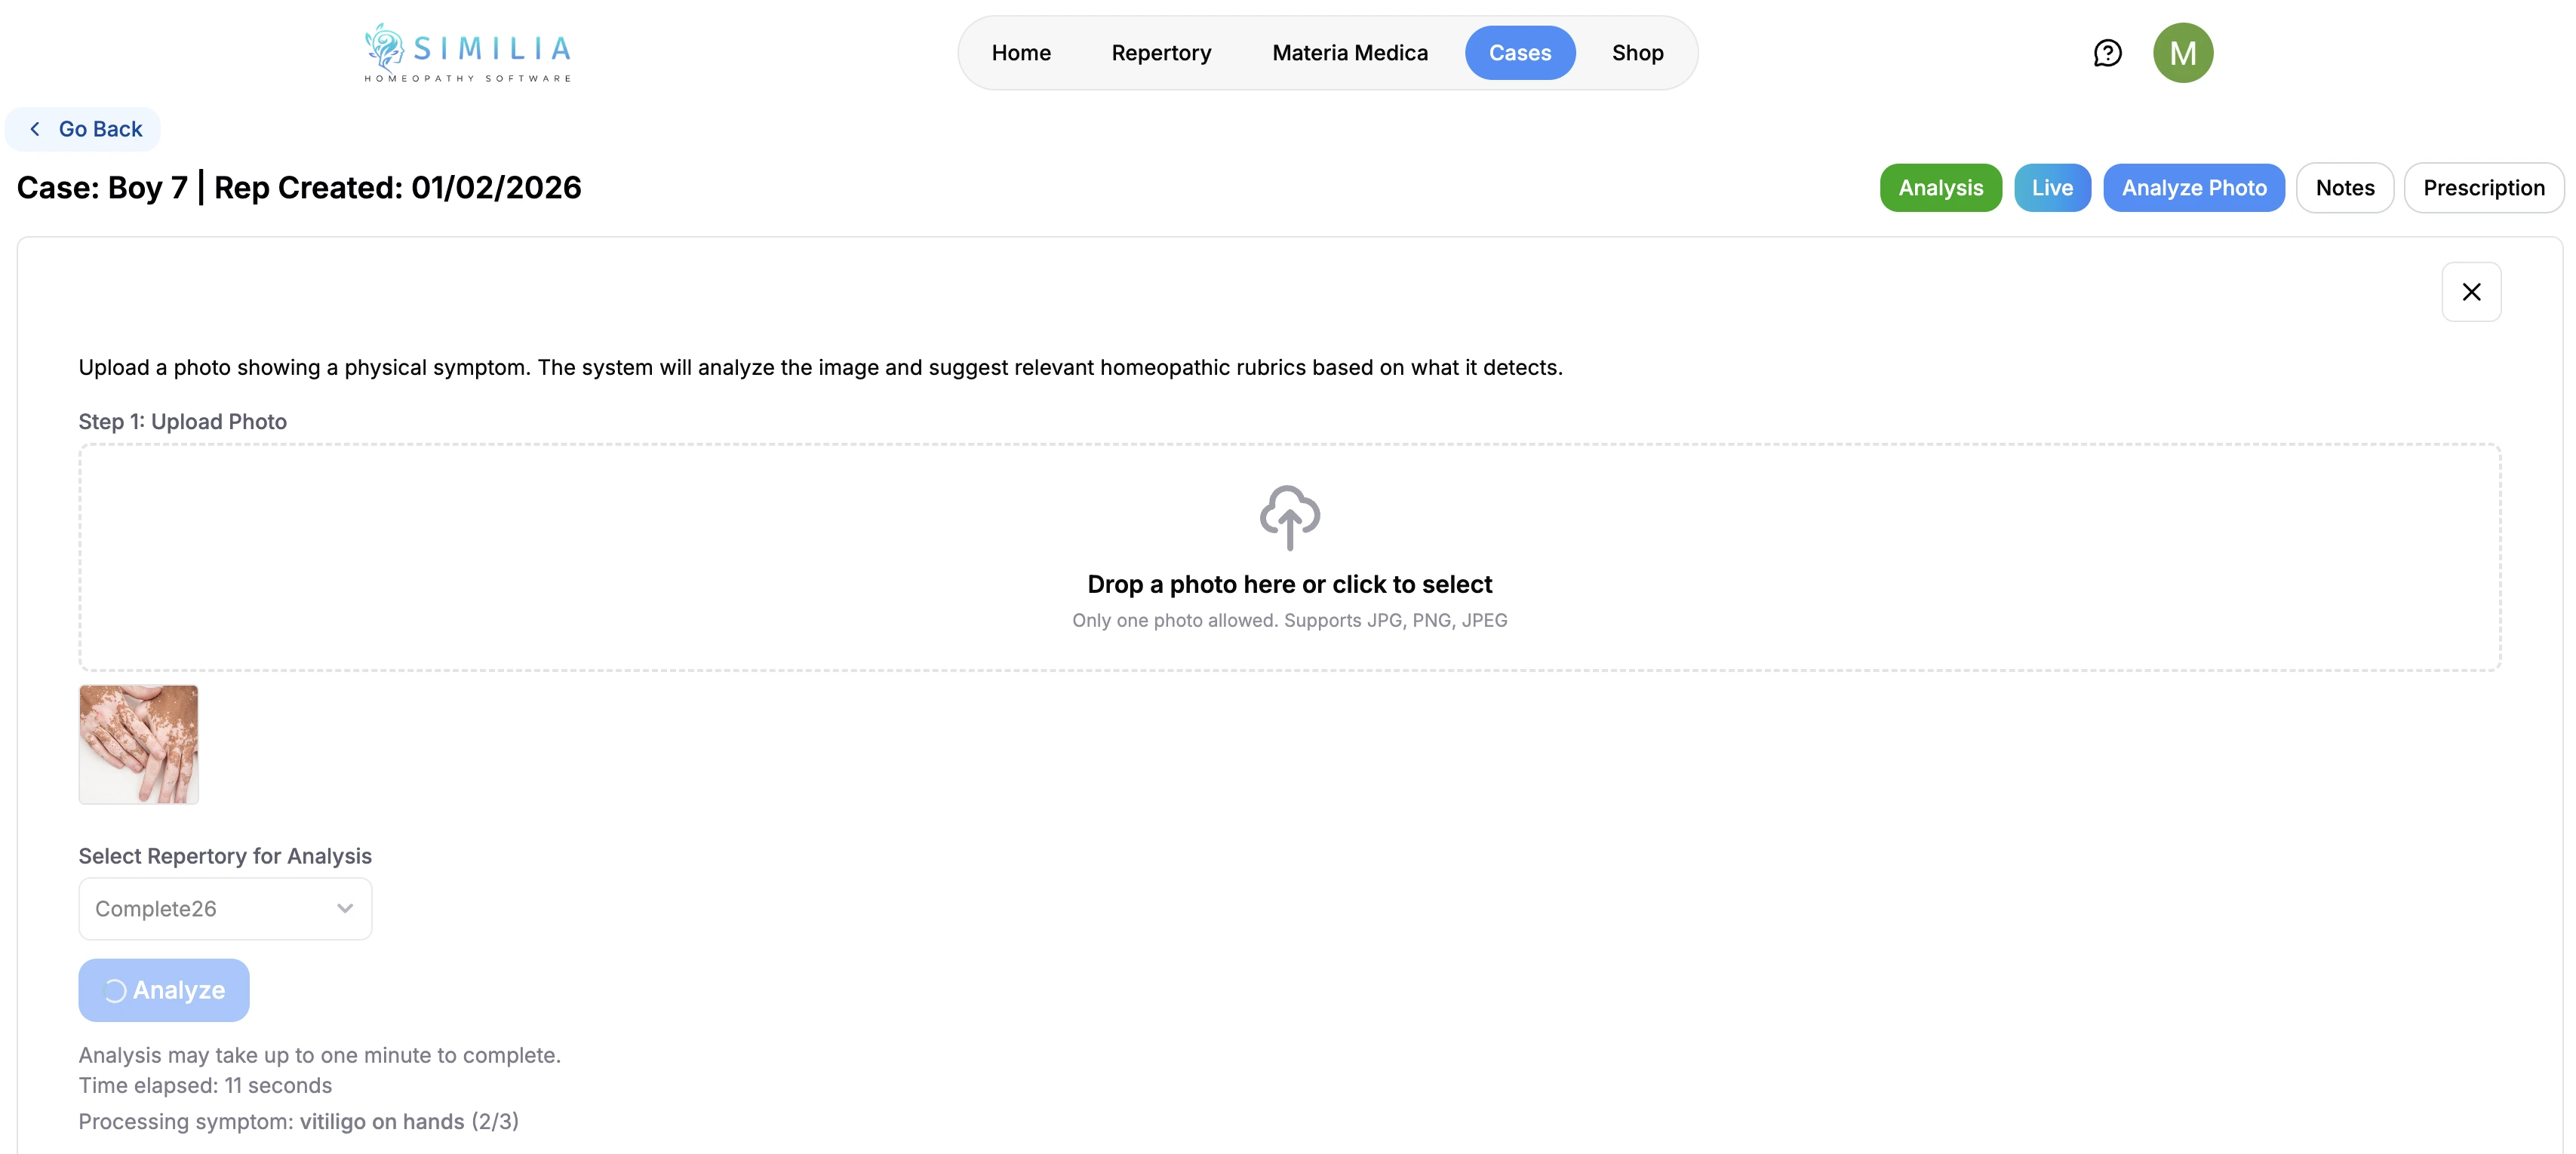Click the Similia Homeopathy Software logo
This screenshot has width=2576, height=1154.
(468, 53)
